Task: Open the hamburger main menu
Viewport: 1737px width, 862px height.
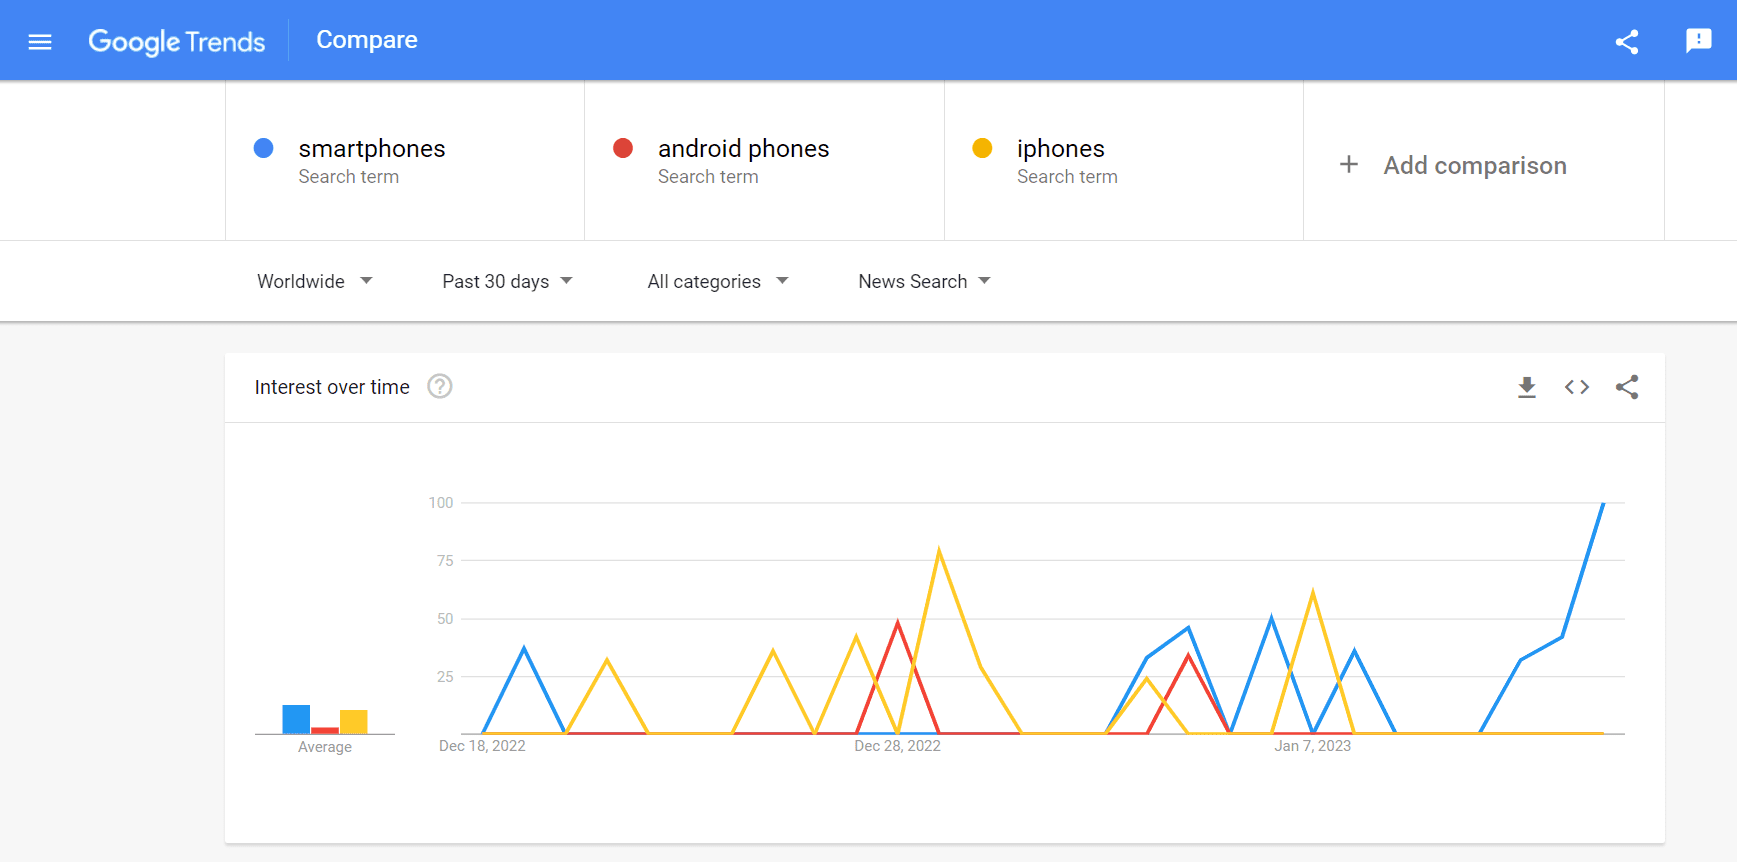Action: pos(40,41)
